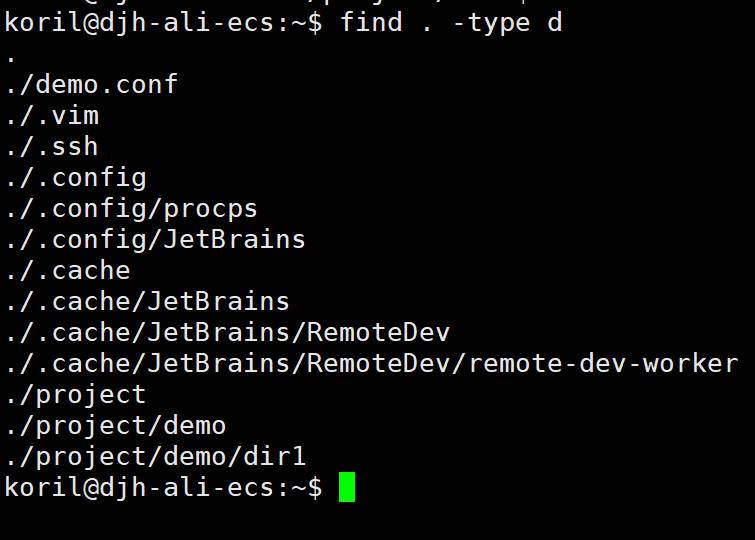The height and width of the screenshot is (540, 755).
Task: Click the '-type' flag in the command
Action: (x=490, y=22)
